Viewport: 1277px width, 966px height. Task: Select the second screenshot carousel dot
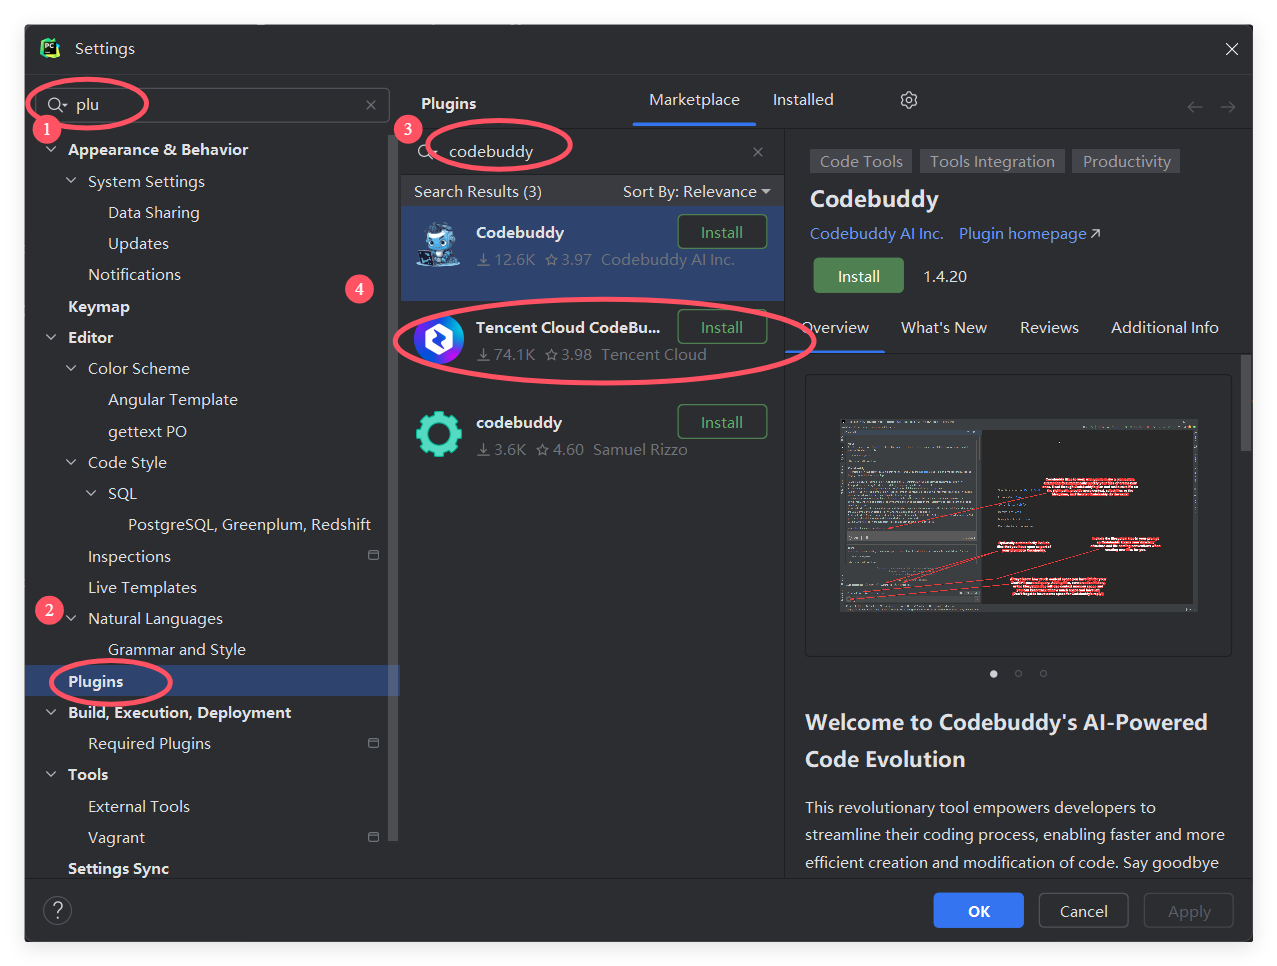point(1018,673)
